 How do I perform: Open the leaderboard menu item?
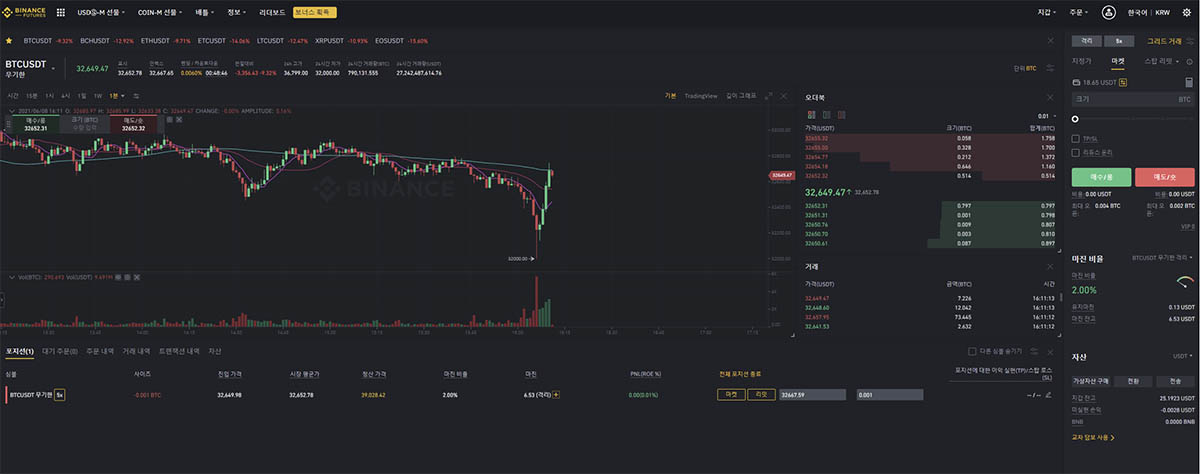[x=271, y=13]
